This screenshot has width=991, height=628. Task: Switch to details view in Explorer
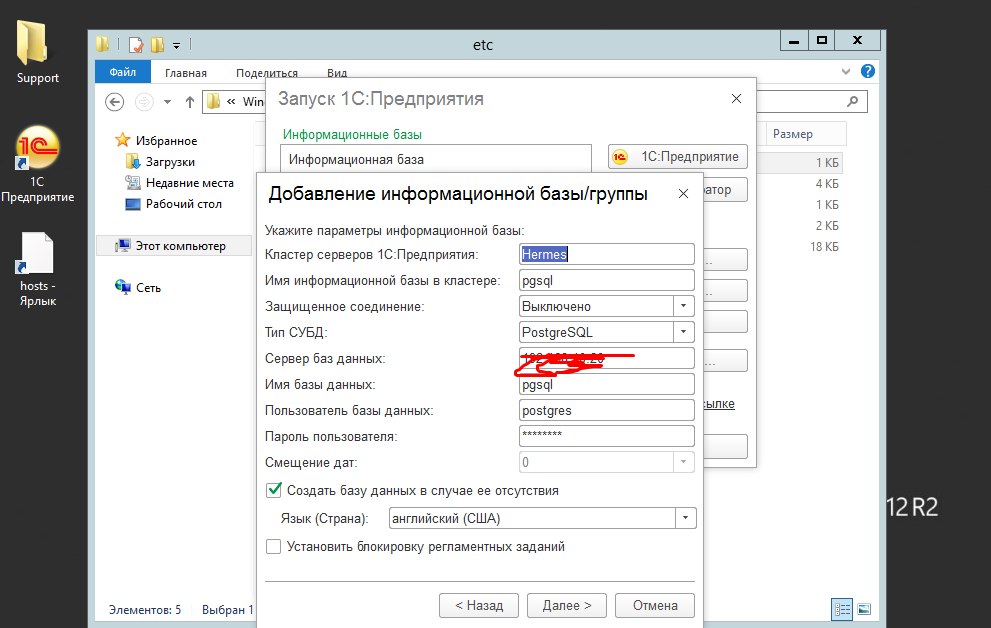[842, 609]
